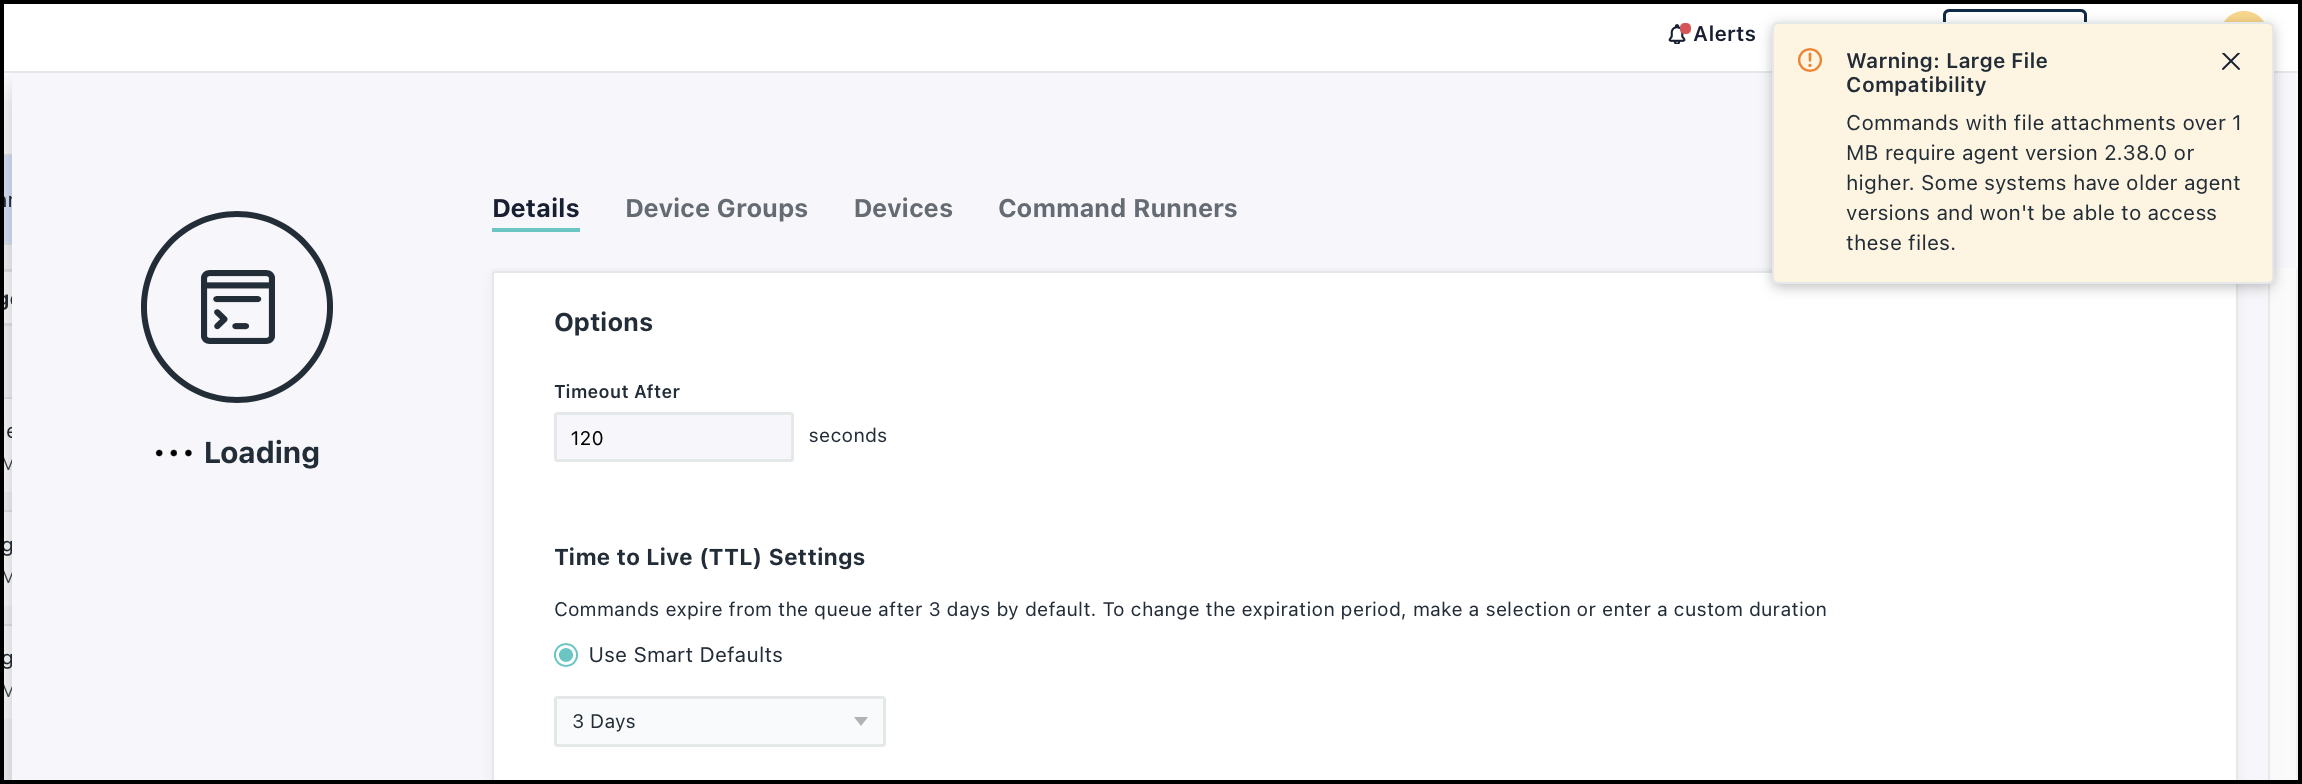Dismiss the Large File Compatibility warning

click(2230, 62)
